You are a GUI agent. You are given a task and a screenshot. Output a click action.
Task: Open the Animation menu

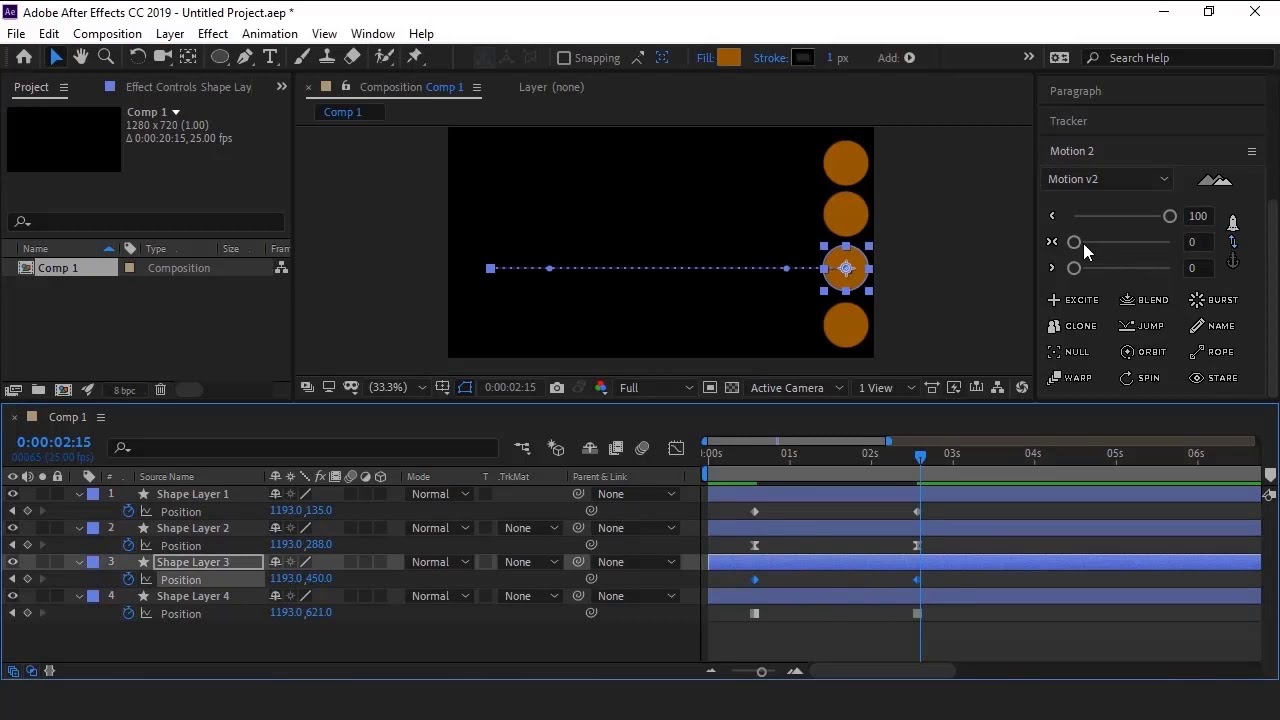point(270,34)
